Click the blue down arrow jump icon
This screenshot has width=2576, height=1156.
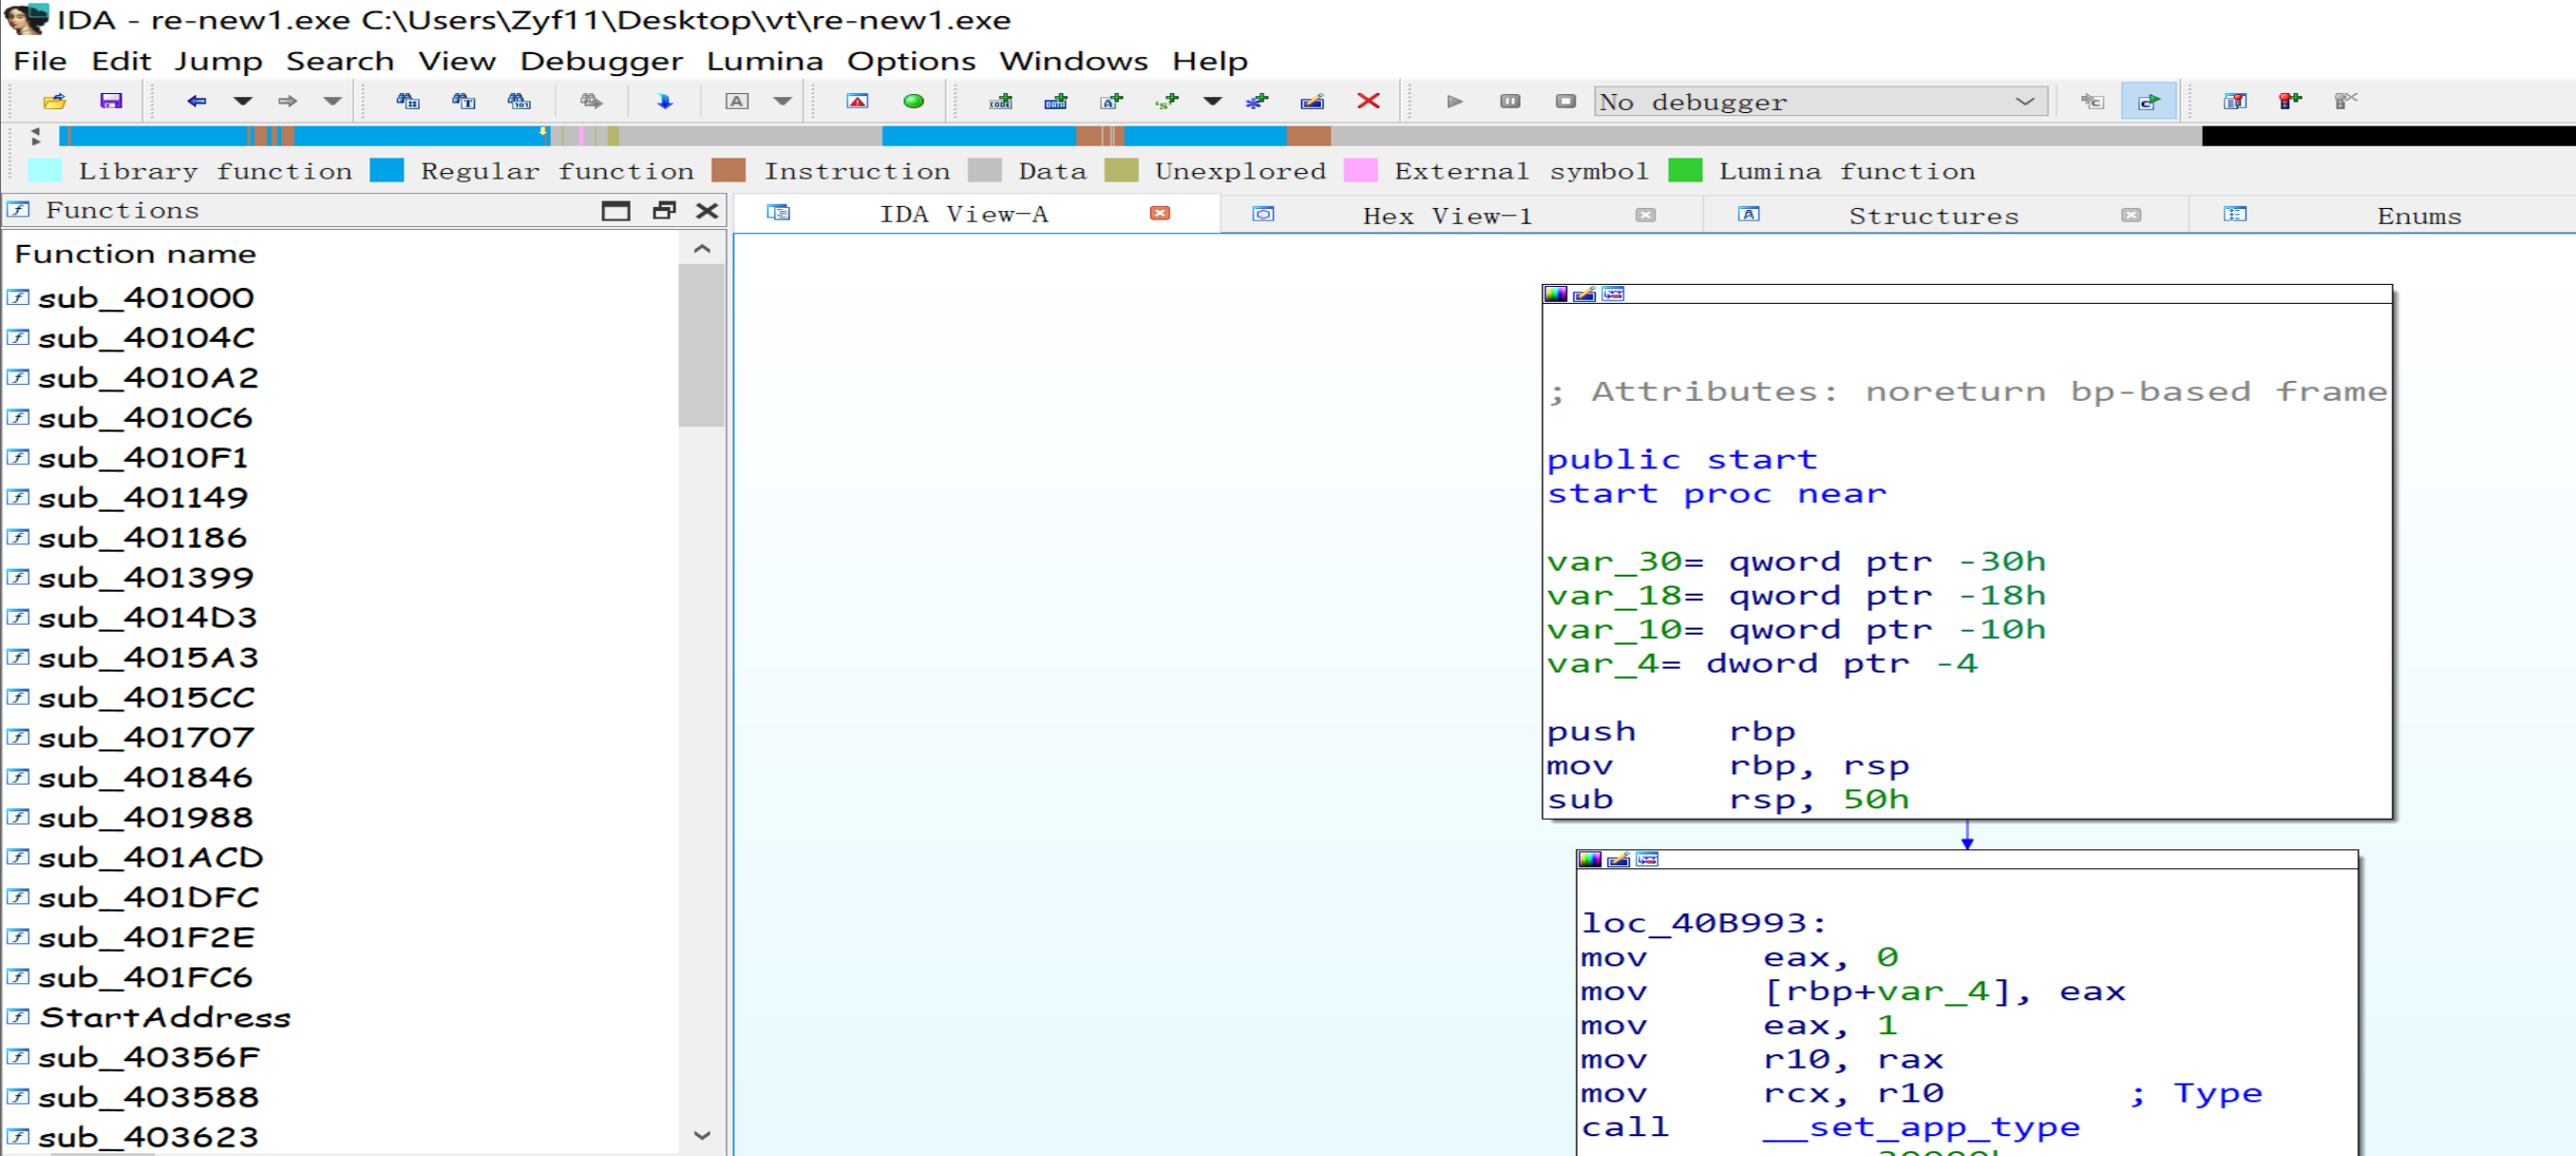[664, 101]
